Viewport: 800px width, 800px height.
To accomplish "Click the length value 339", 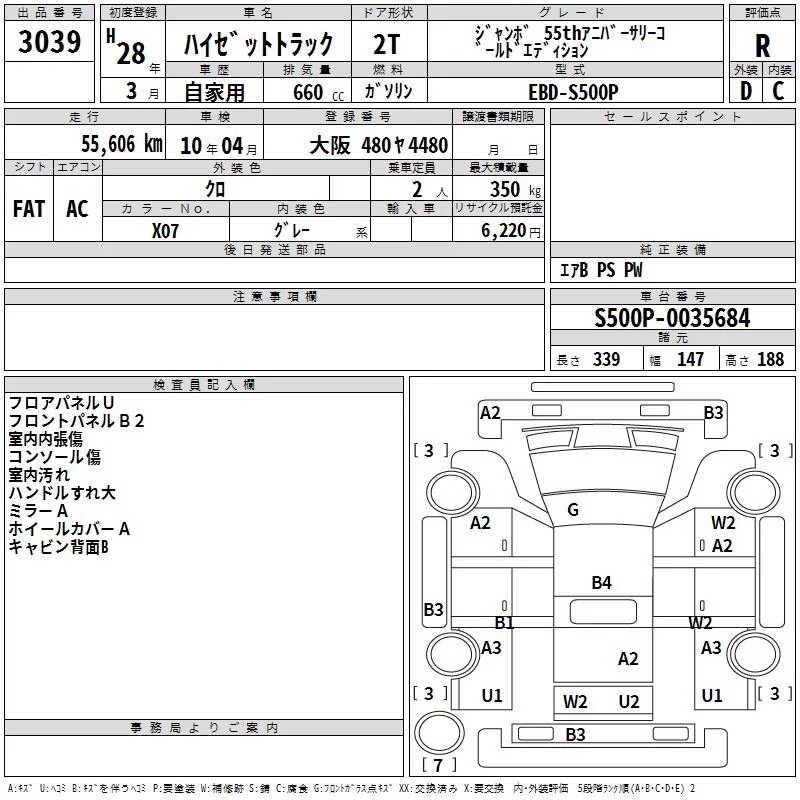I will click(606, 359).
